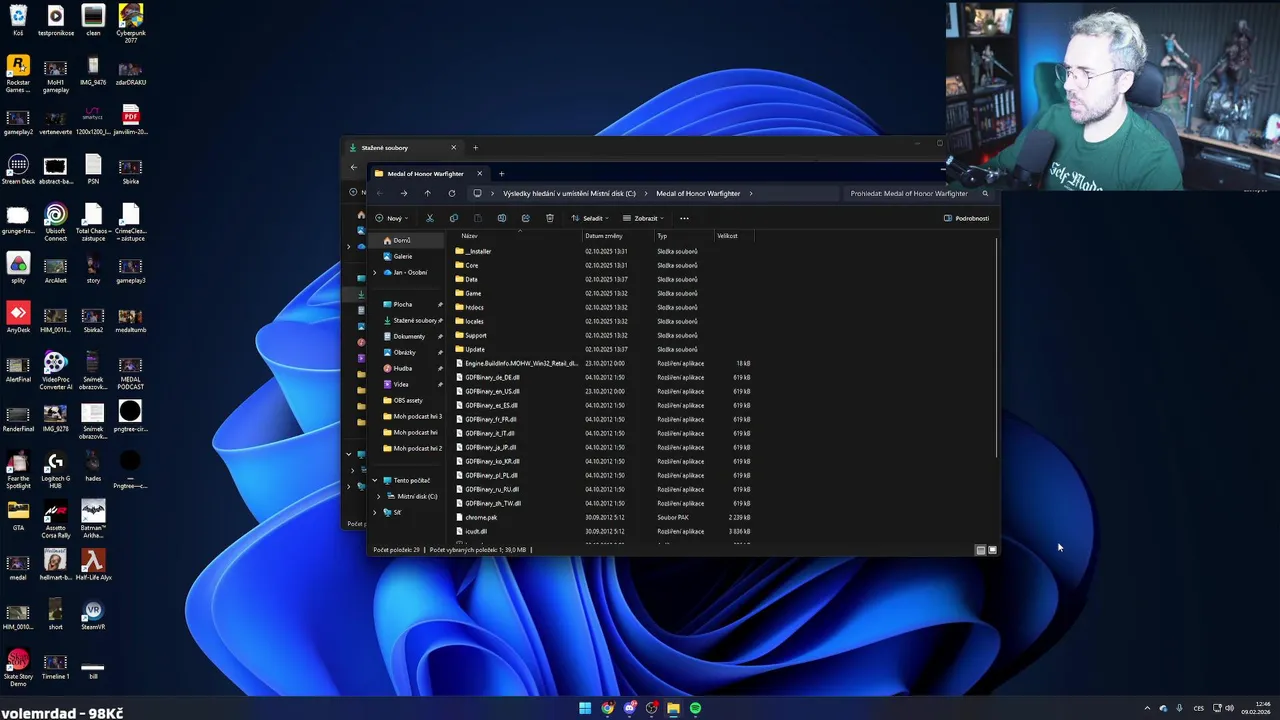
Task: Switch to details list view in status bar
Action: pos(980,550)
